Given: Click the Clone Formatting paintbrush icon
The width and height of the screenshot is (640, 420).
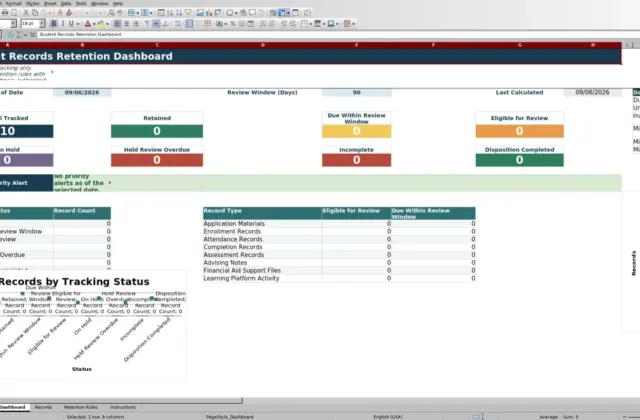Looking at the screenshot, I should click(60, 13).
